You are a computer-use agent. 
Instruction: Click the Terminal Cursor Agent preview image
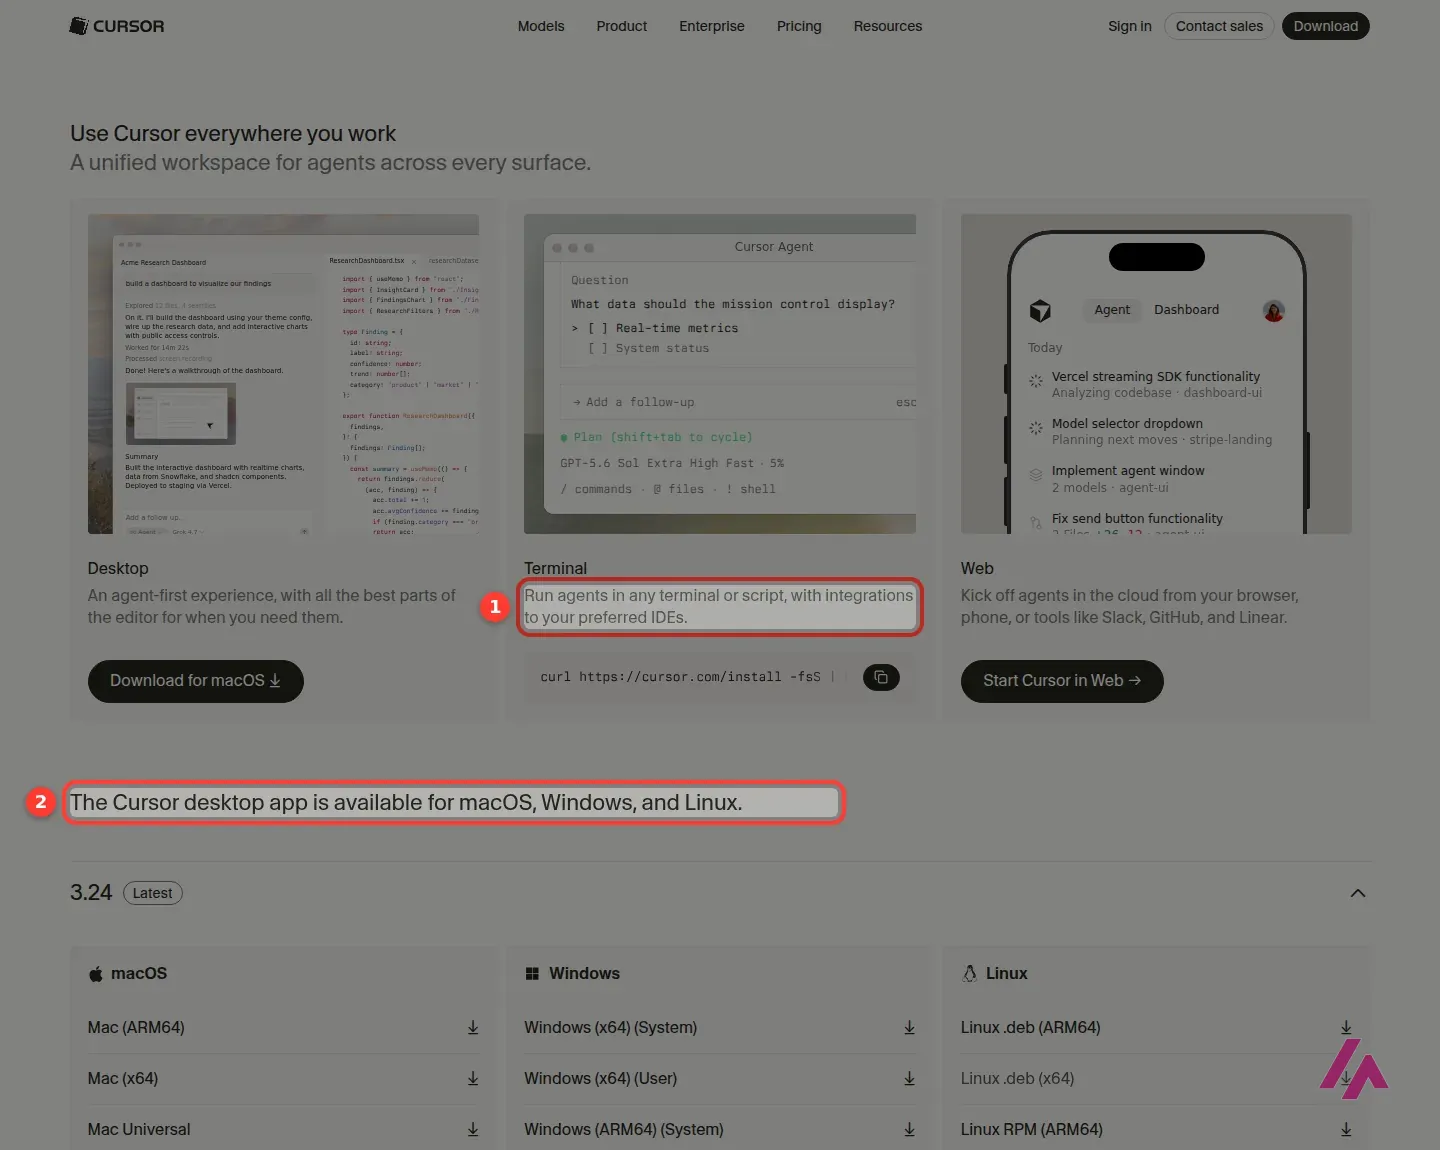(x=720, y=374)
